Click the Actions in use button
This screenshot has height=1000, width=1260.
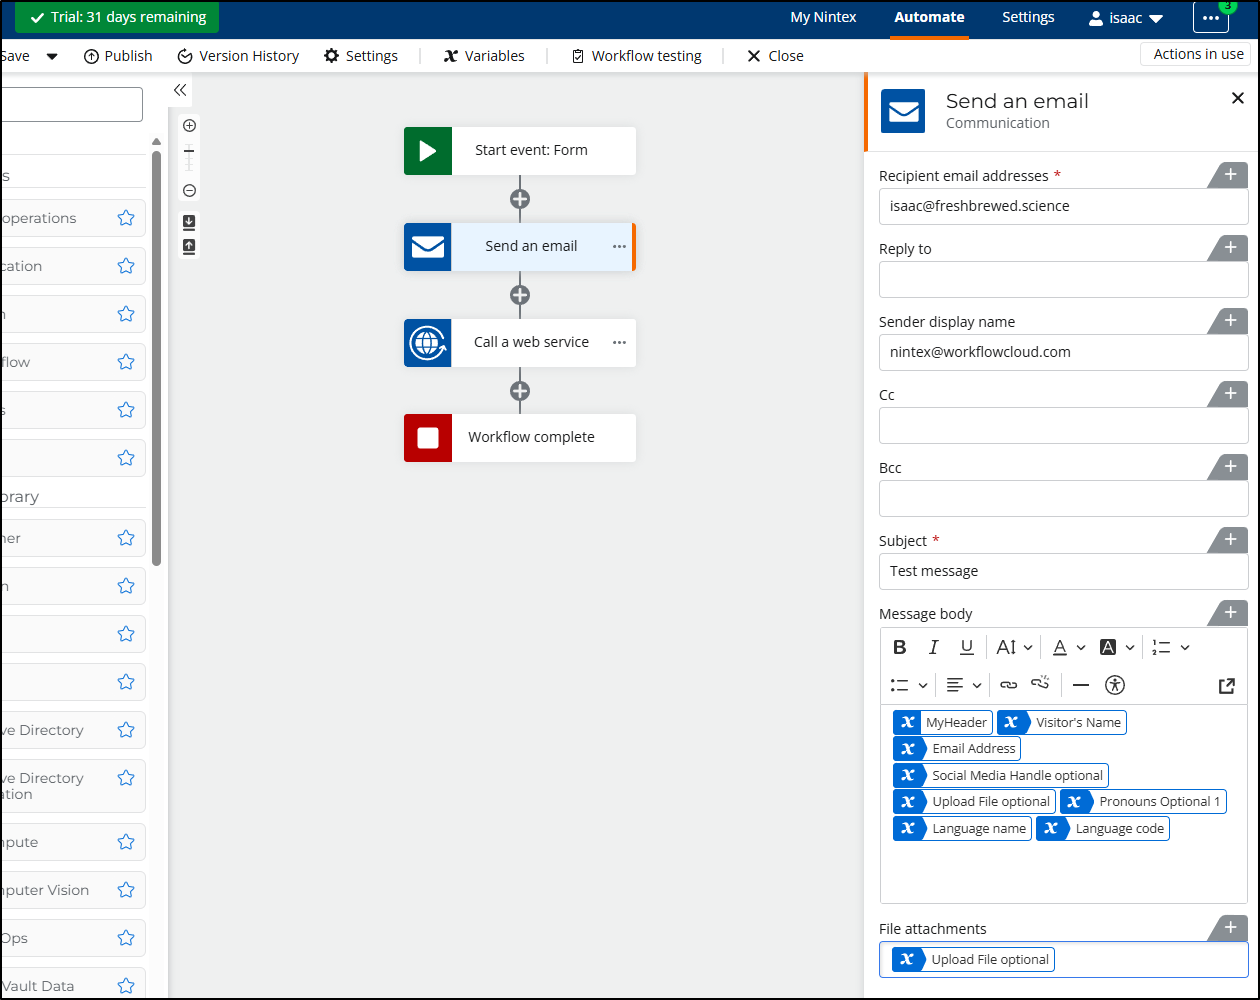[1198, 54]
